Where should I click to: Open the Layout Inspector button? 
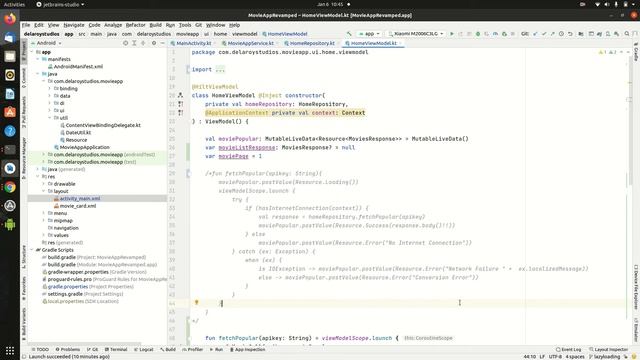tap(608, 350)
